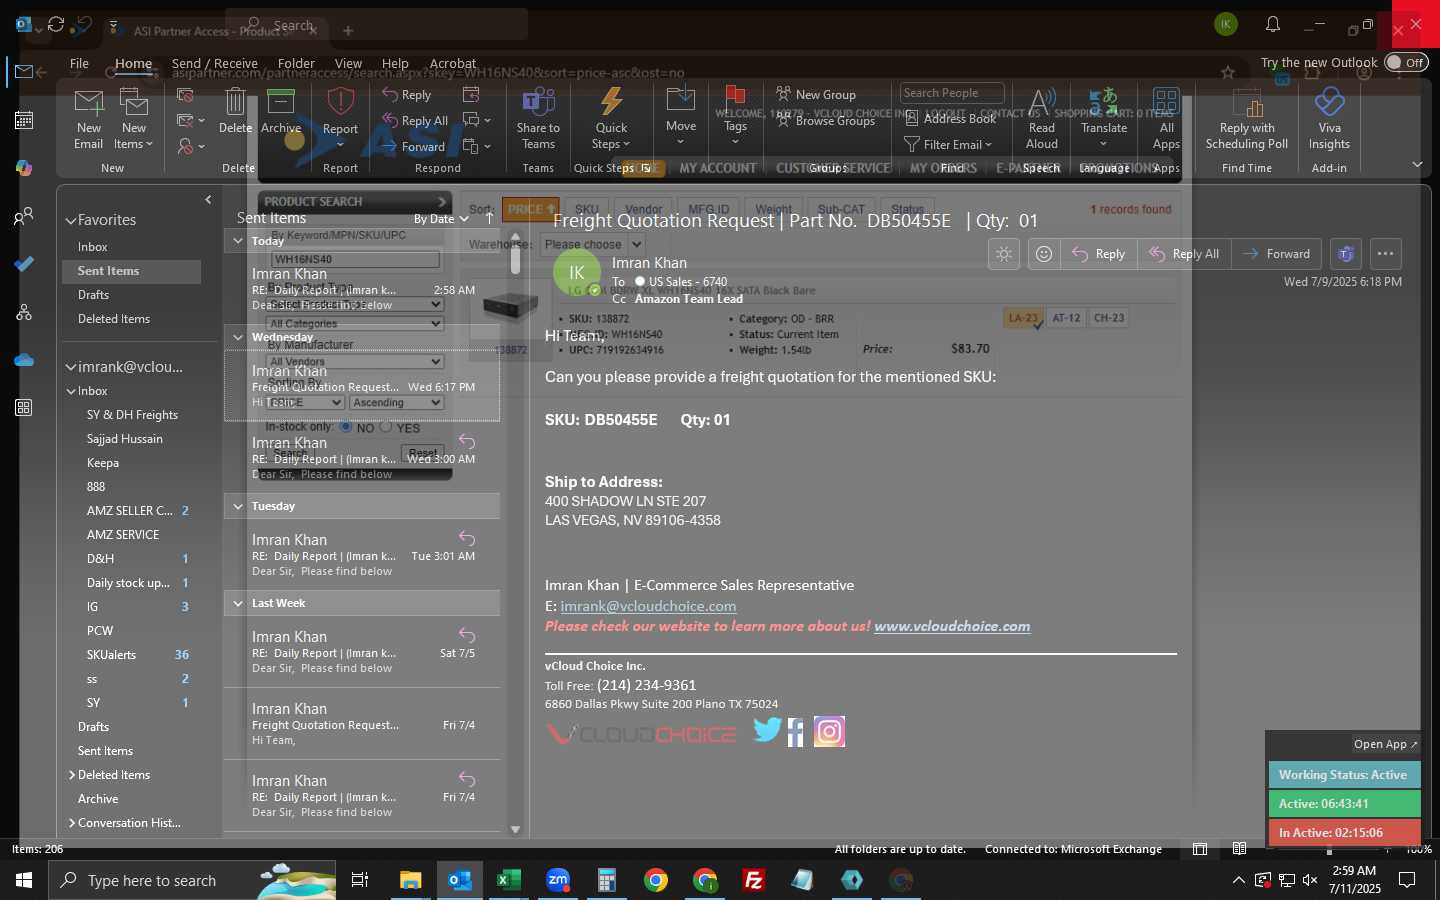Click the message list scrollbar down arrow

tap(515, 829)
